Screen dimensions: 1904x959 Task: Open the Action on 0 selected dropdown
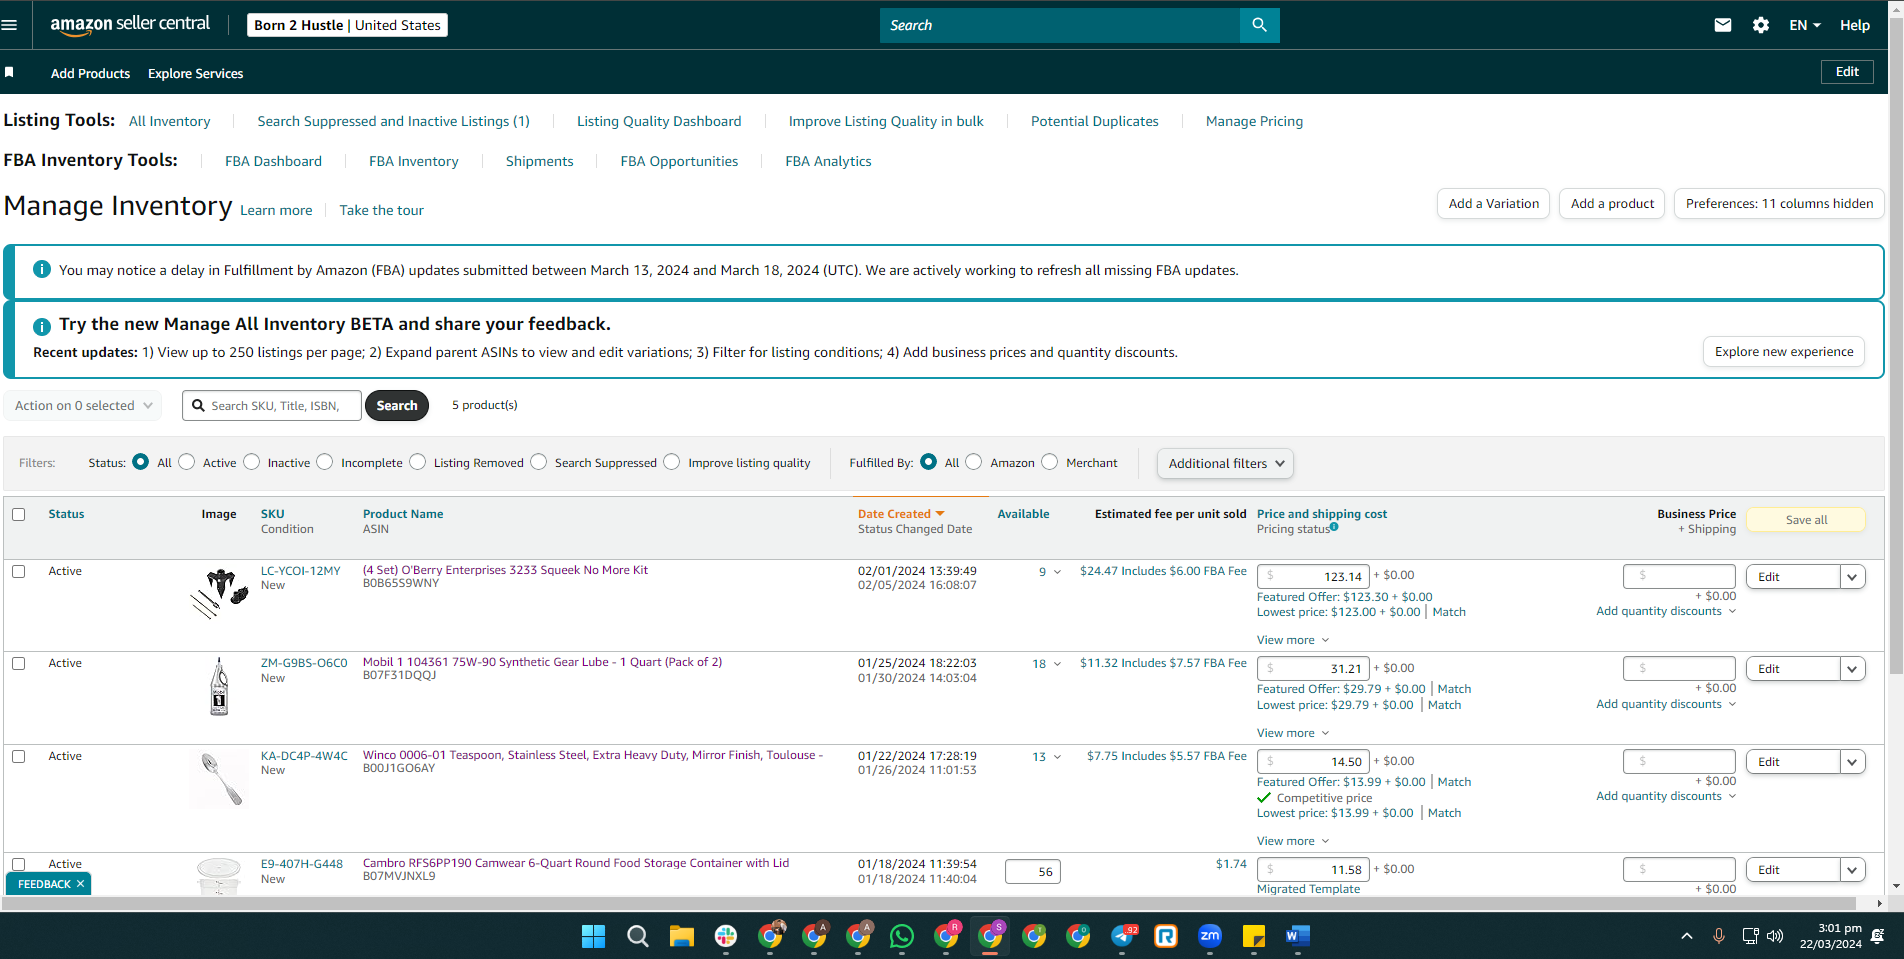pyautogui.click(x=84, y=405)
